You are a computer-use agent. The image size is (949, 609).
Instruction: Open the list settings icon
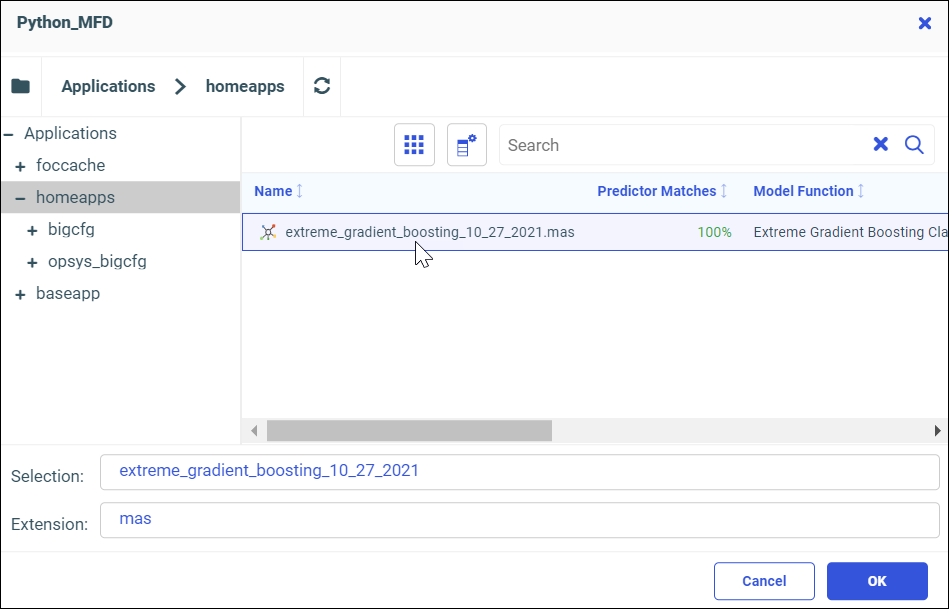pyautogui.click(x=467, y=145)
